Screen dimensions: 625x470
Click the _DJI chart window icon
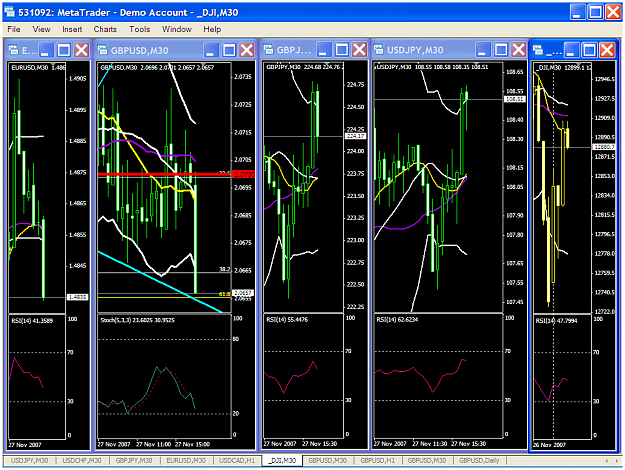click(x=538, y=50)
